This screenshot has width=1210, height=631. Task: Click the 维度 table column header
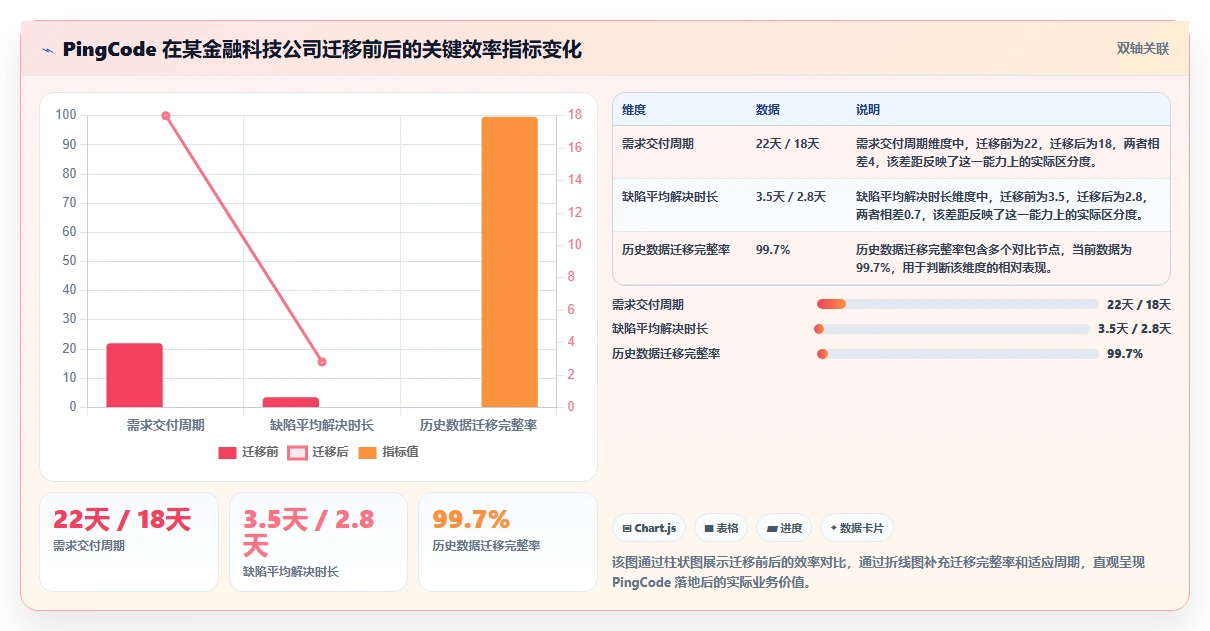tap(634, 109)
